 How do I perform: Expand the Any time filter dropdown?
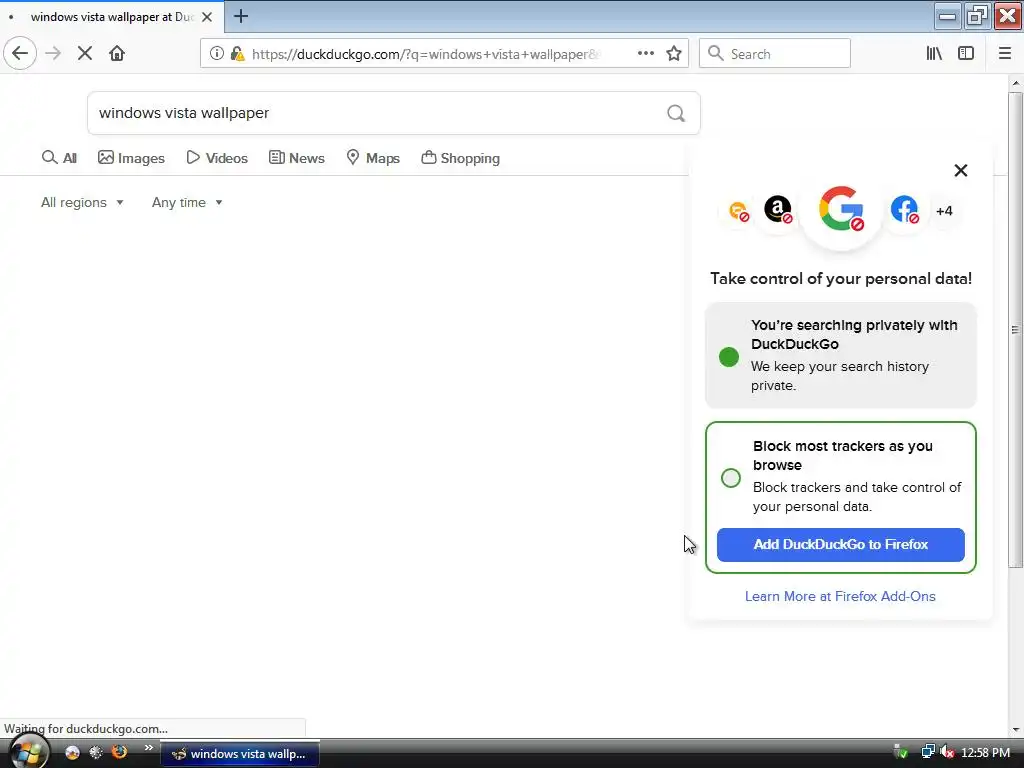(187, 202)
